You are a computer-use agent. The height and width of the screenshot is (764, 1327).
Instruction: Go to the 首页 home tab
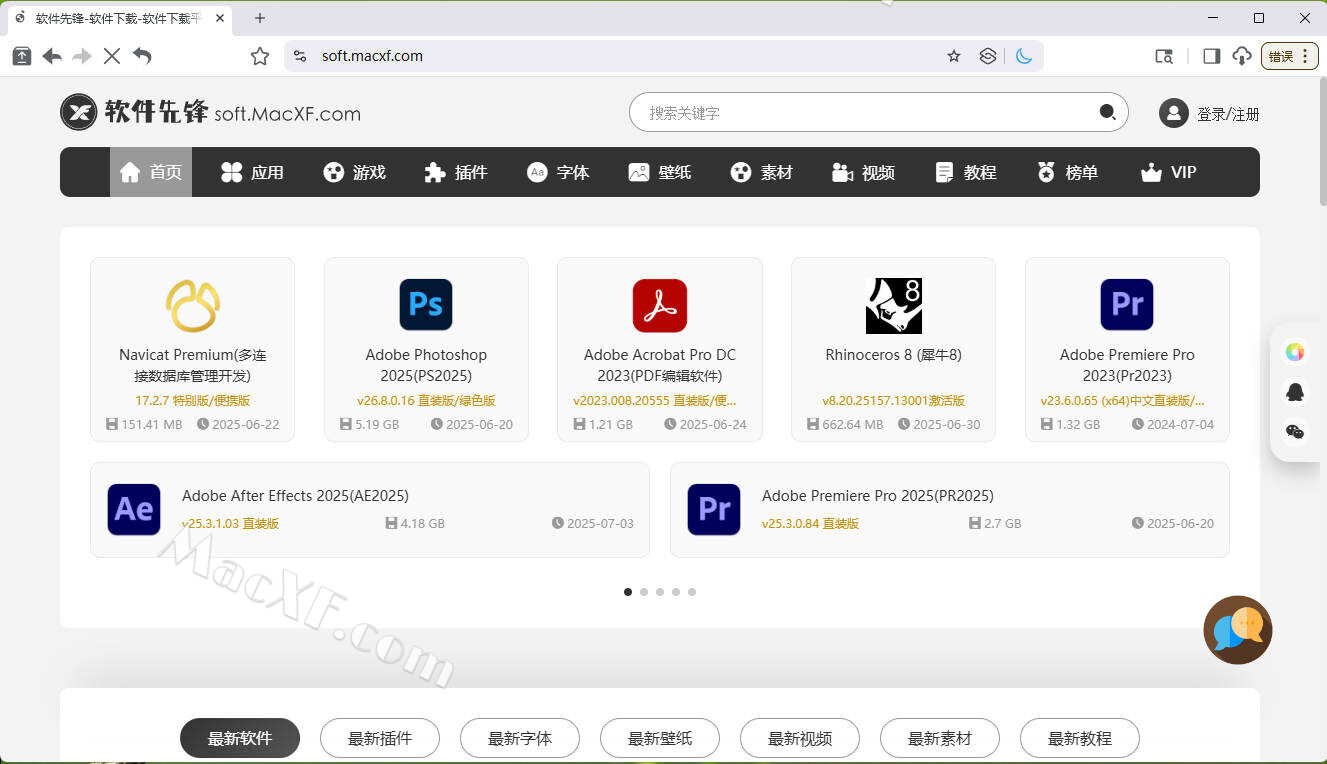(151, 172)
